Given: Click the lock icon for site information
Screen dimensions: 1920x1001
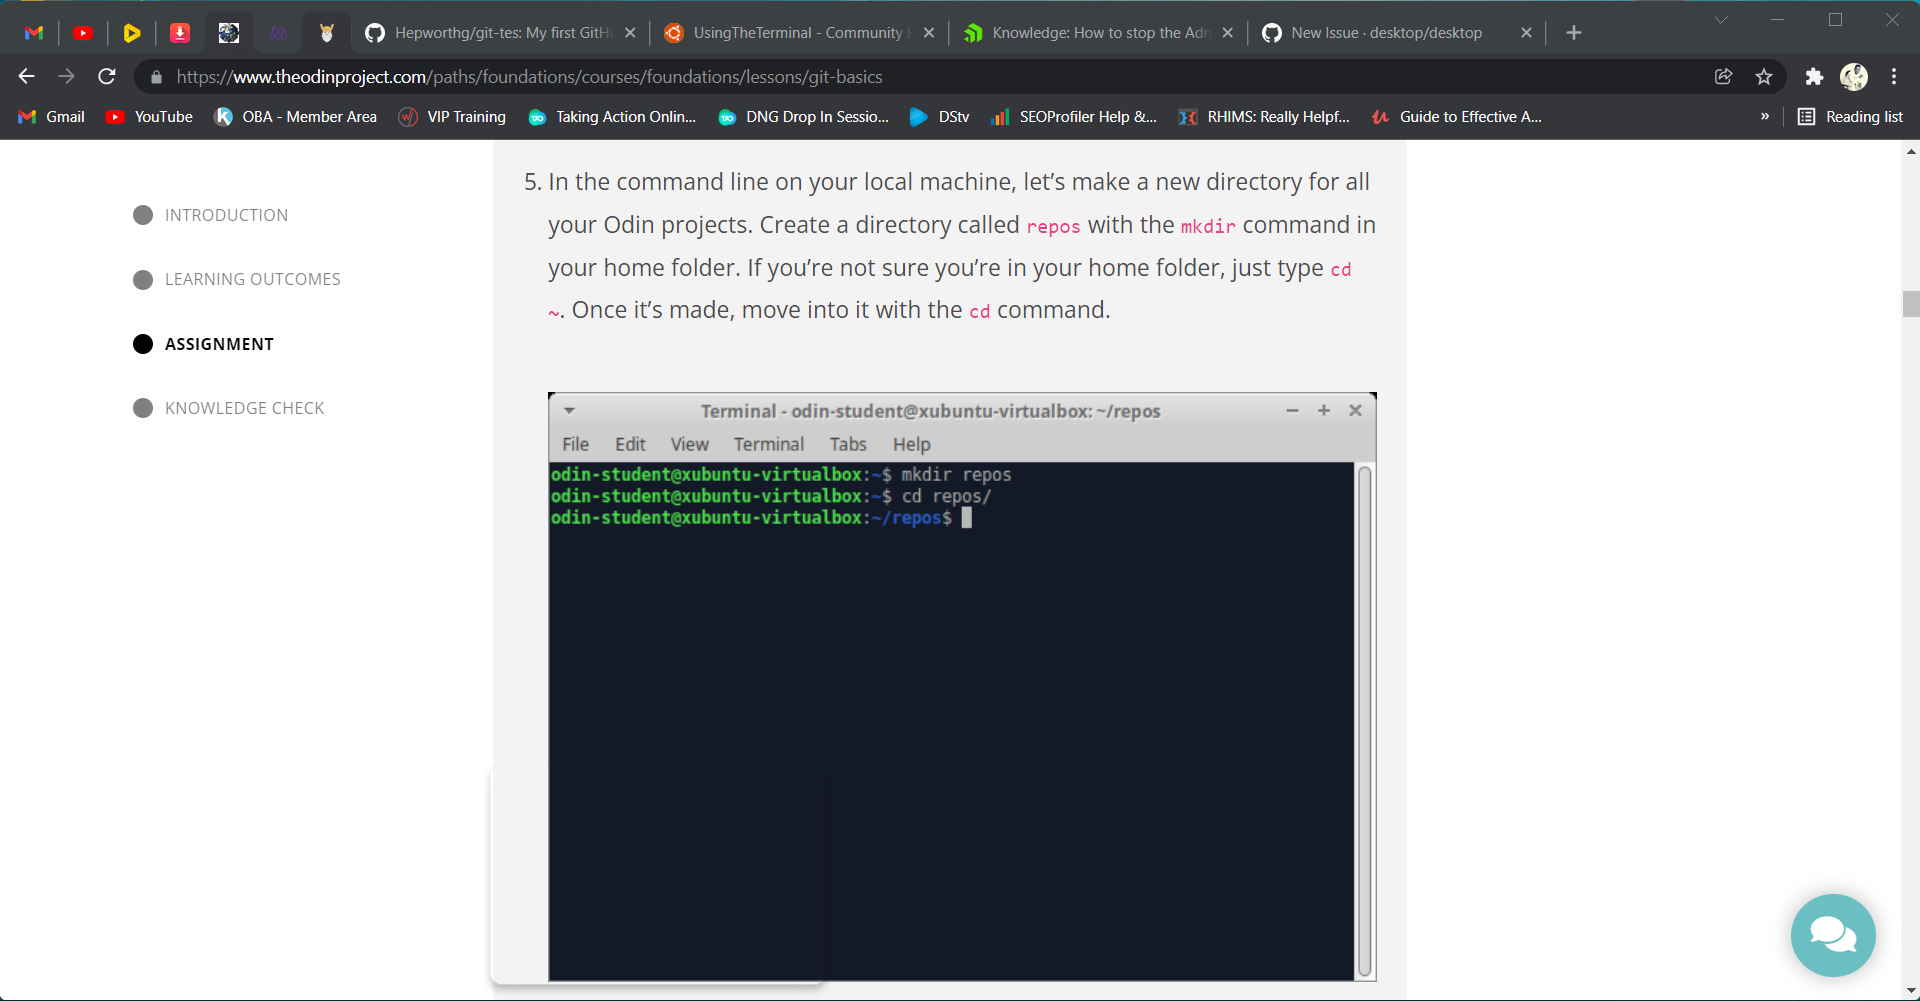Looking at the screenshot, I should (x=156, y=76).
